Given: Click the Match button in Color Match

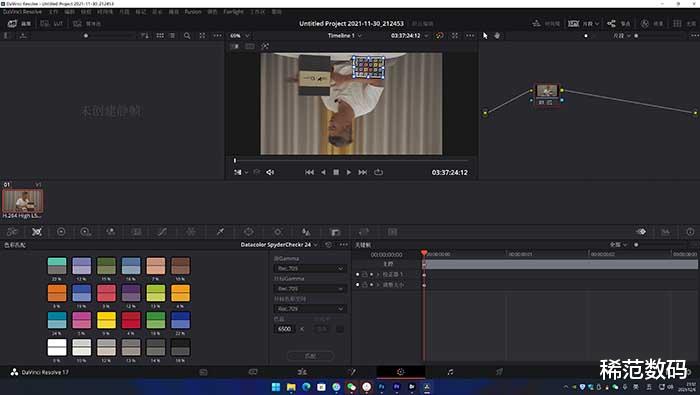Looking at the screenshot, I should tap(310, 356).
